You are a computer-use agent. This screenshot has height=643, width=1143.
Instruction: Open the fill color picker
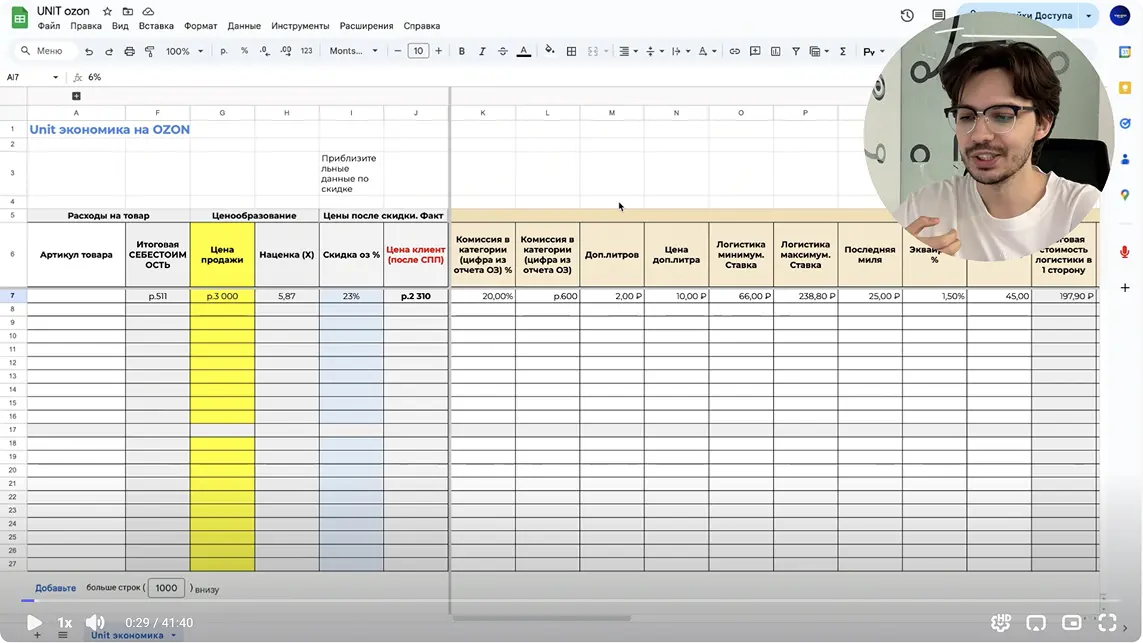tap(550, 51)
